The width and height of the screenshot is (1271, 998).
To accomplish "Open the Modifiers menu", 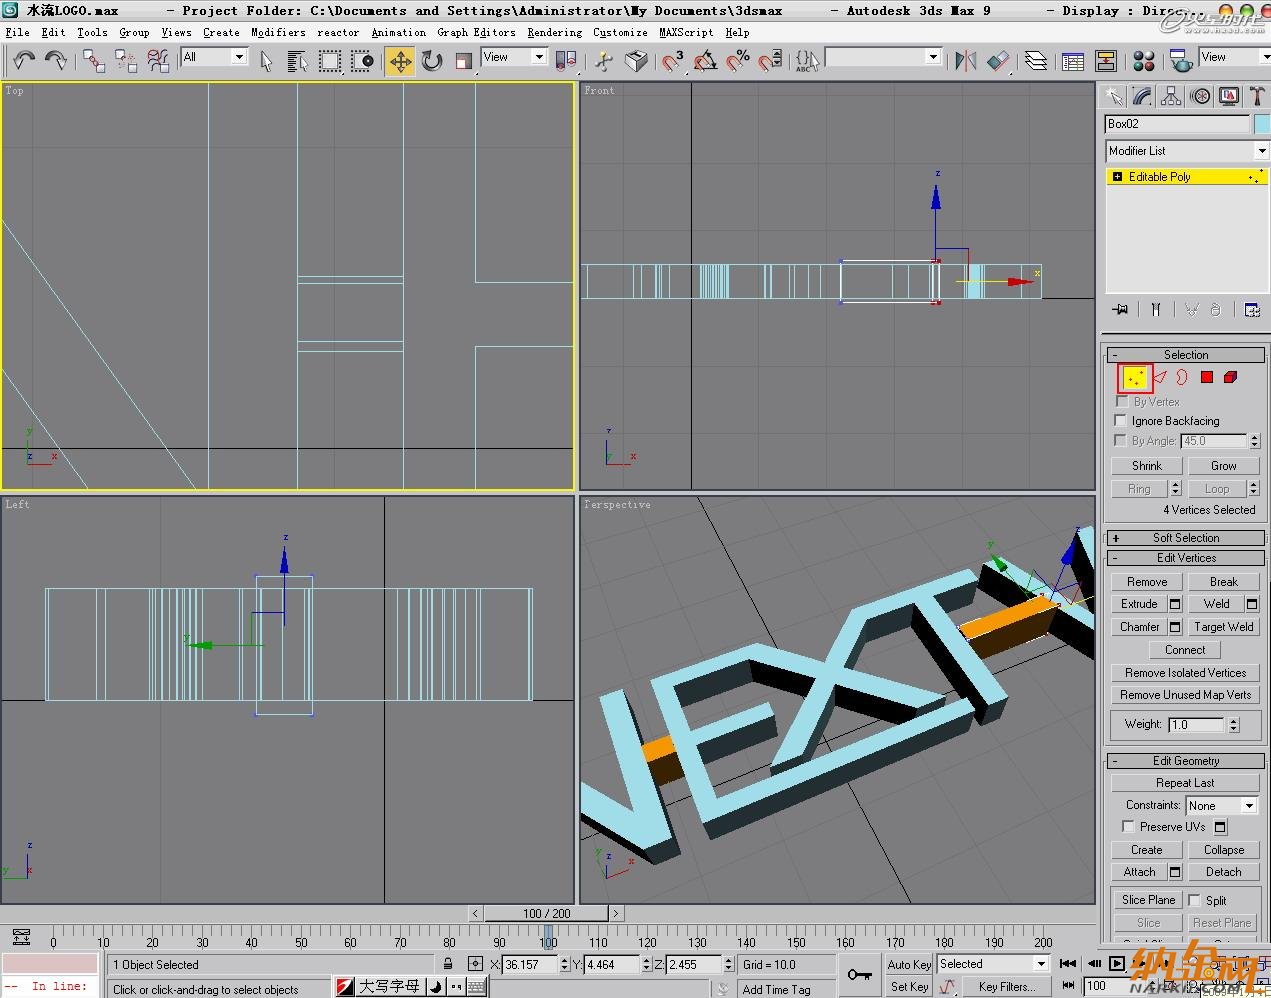I will pyautogui.click(x=278, y=32).
